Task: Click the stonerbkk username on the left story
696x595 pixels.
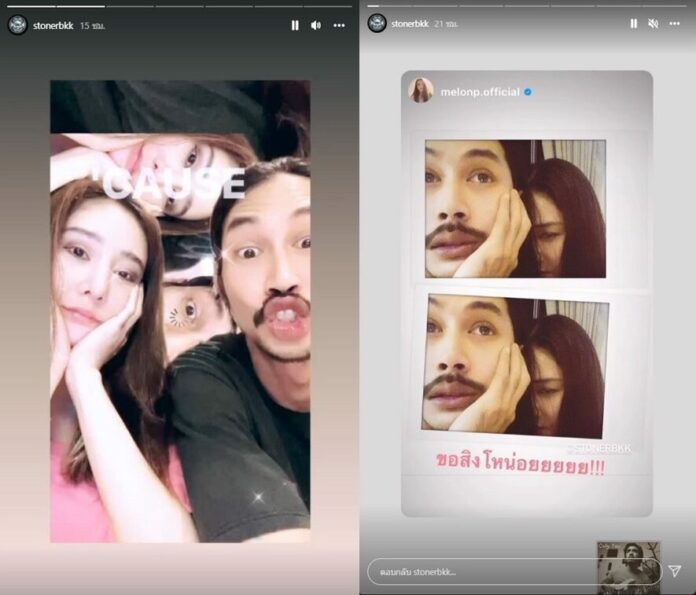Action: coord(53,25)
